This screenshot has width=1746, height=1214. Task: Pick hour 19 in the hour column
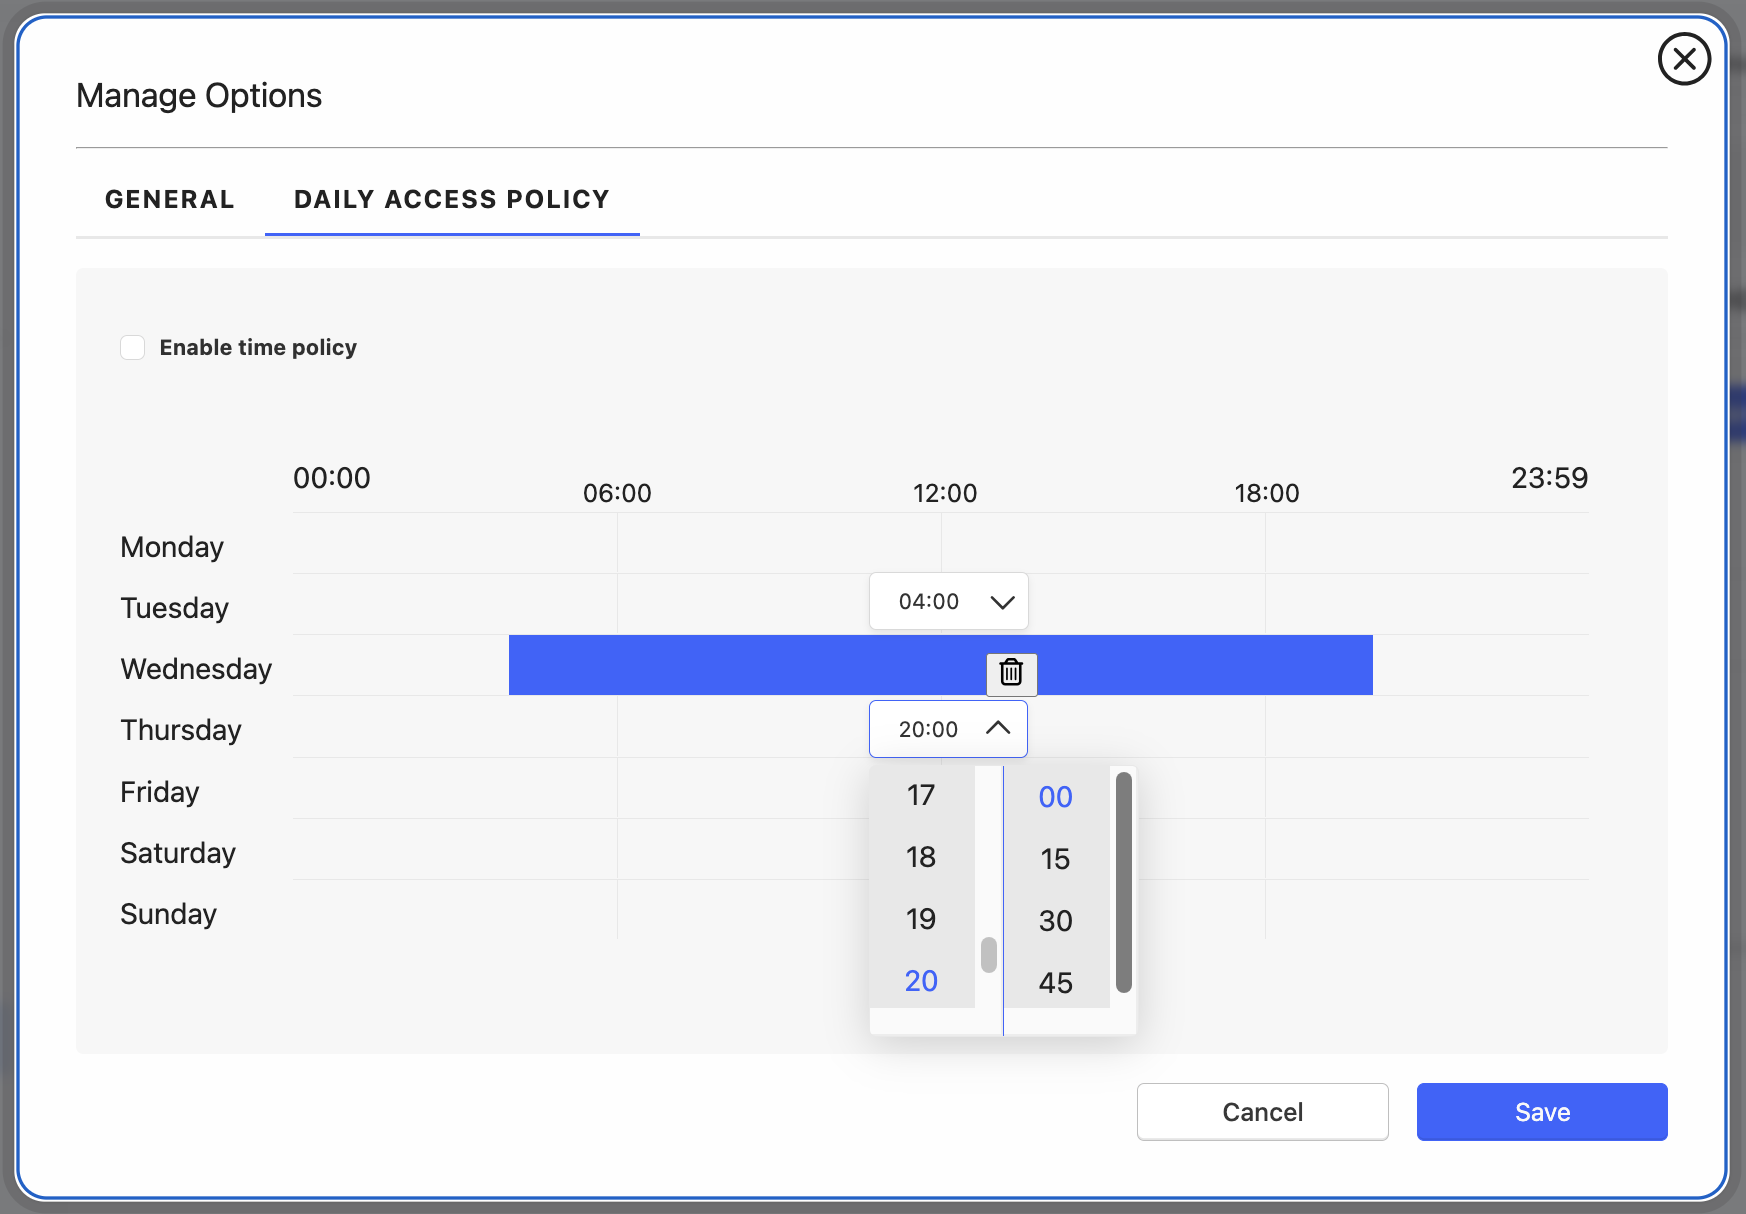click(921, 919)
